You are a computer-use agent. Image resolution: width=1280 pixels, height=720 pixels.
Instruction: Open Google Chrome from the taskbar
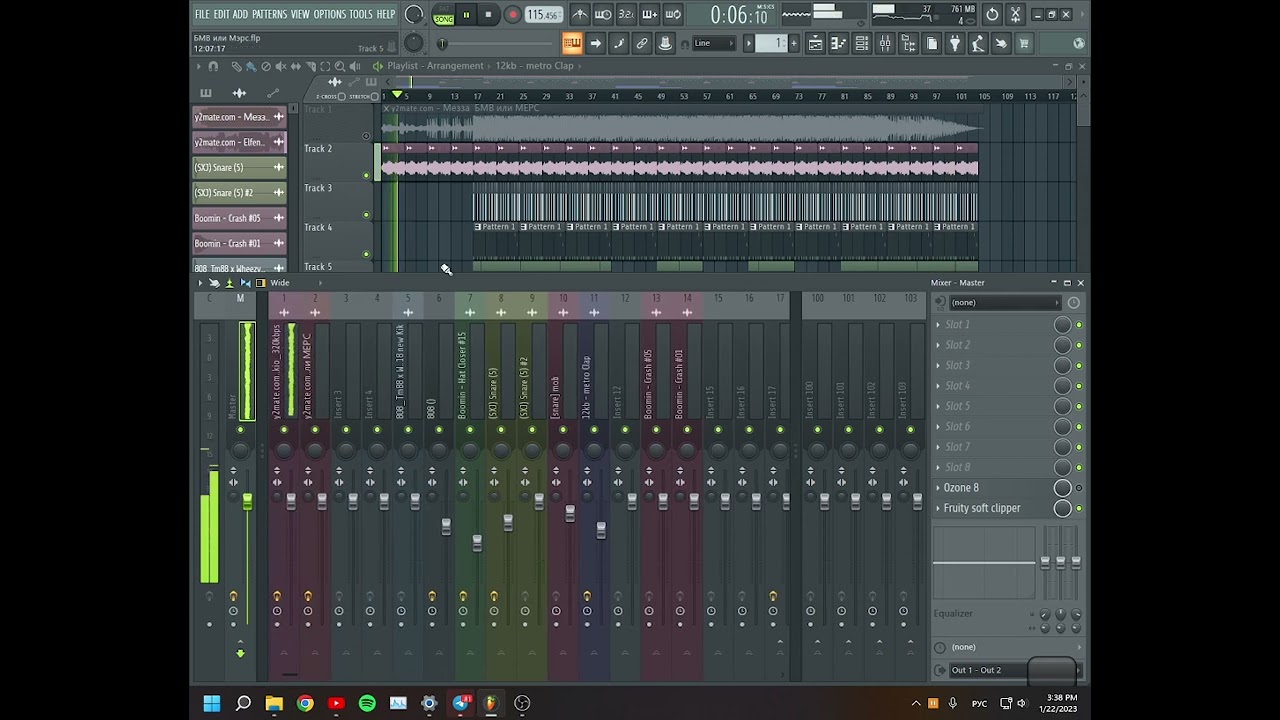pos(305,703)
